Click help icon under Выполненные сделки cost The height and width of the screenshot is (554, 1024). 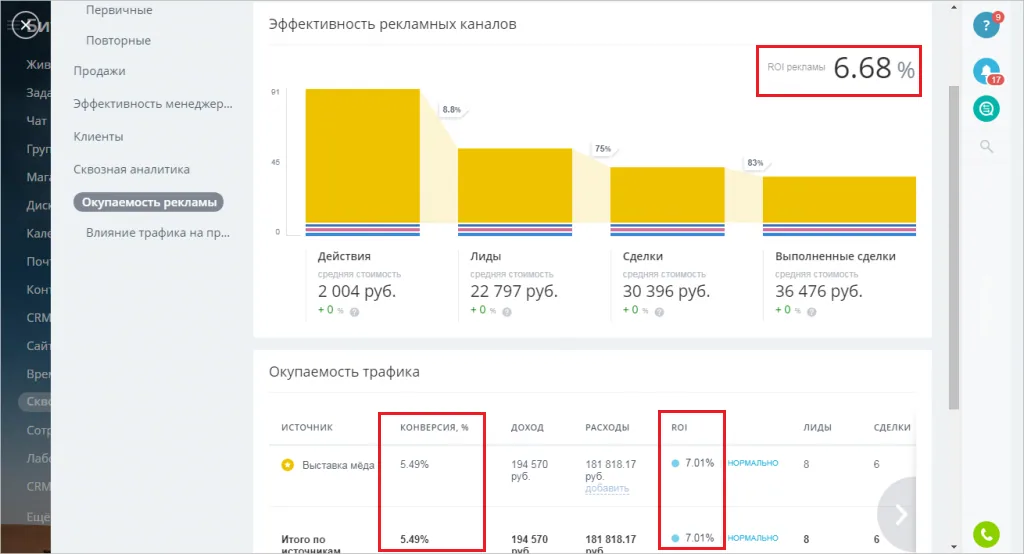[812, 312]
